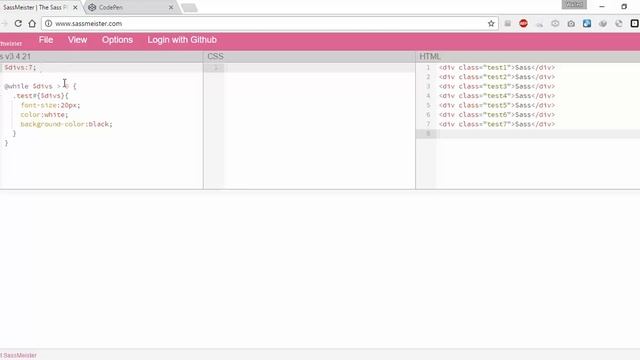Click the SassMeister footer link
Image resolution: width=640 pixels, height=360 pixels.
click(x=19, y=356)
